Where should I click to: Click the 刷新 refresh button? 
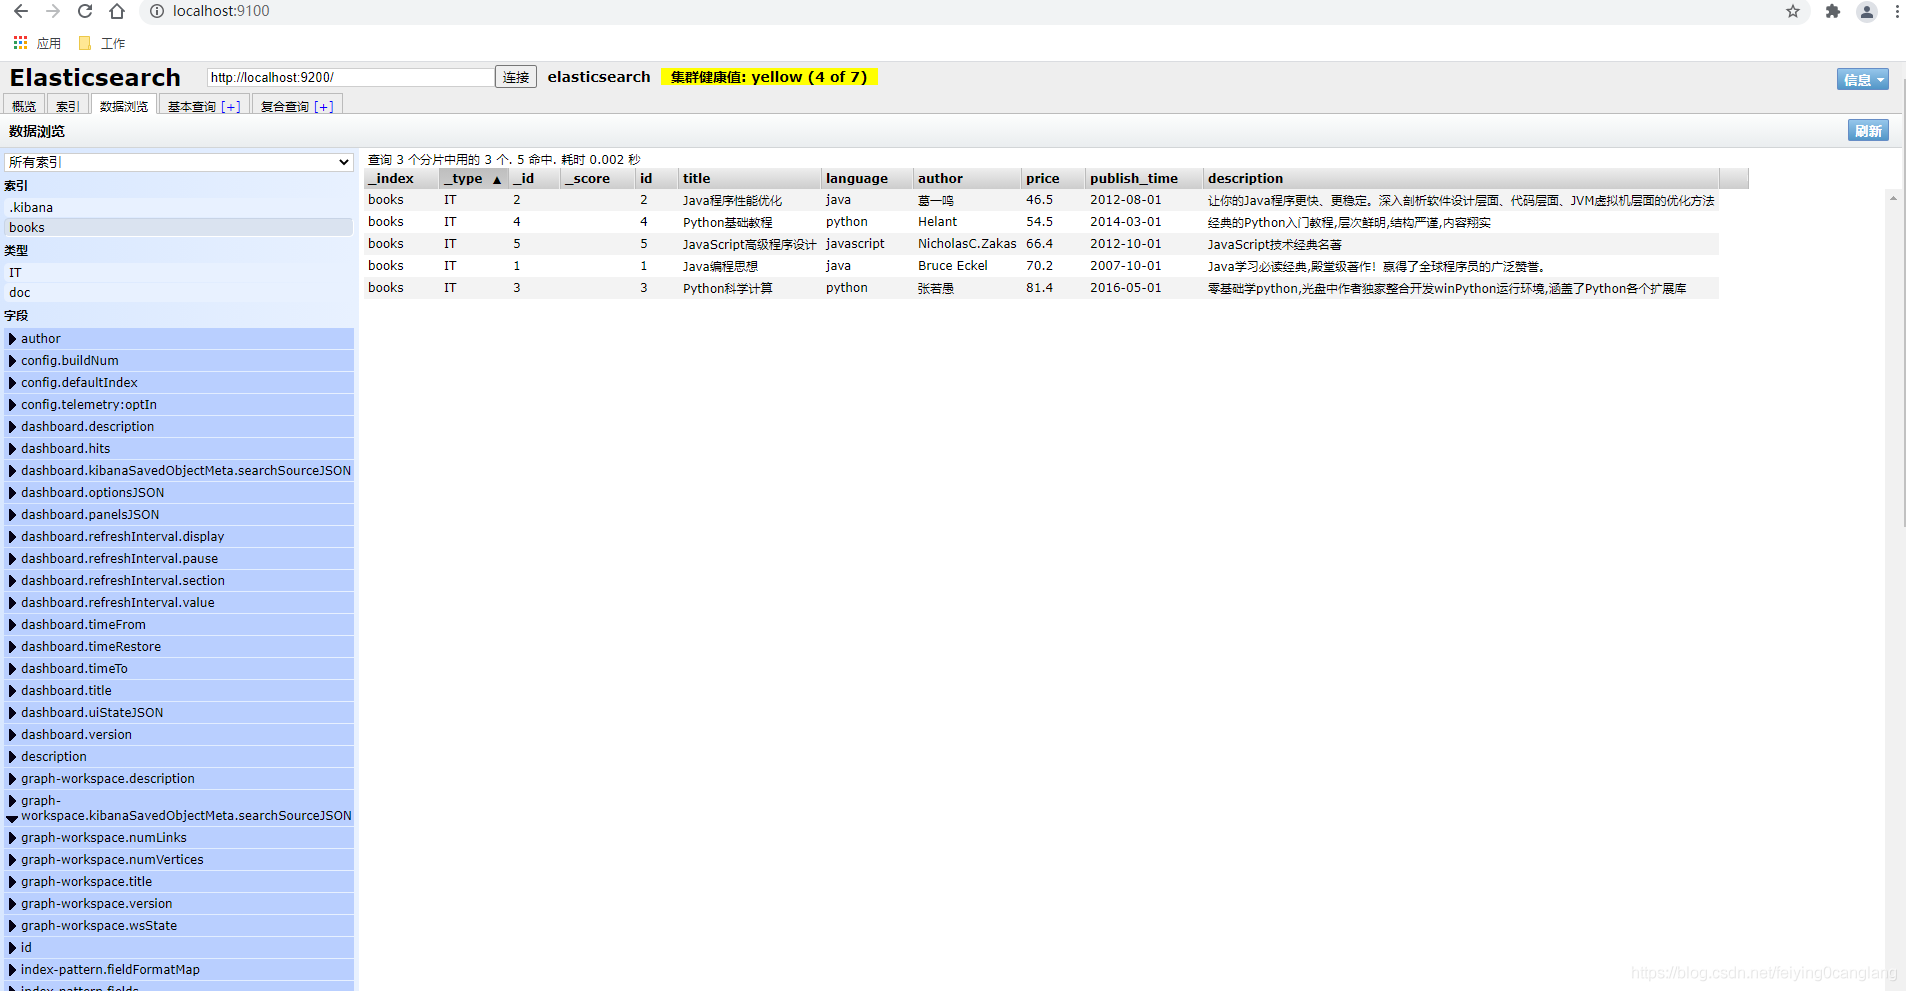[x=1868, y=131]
